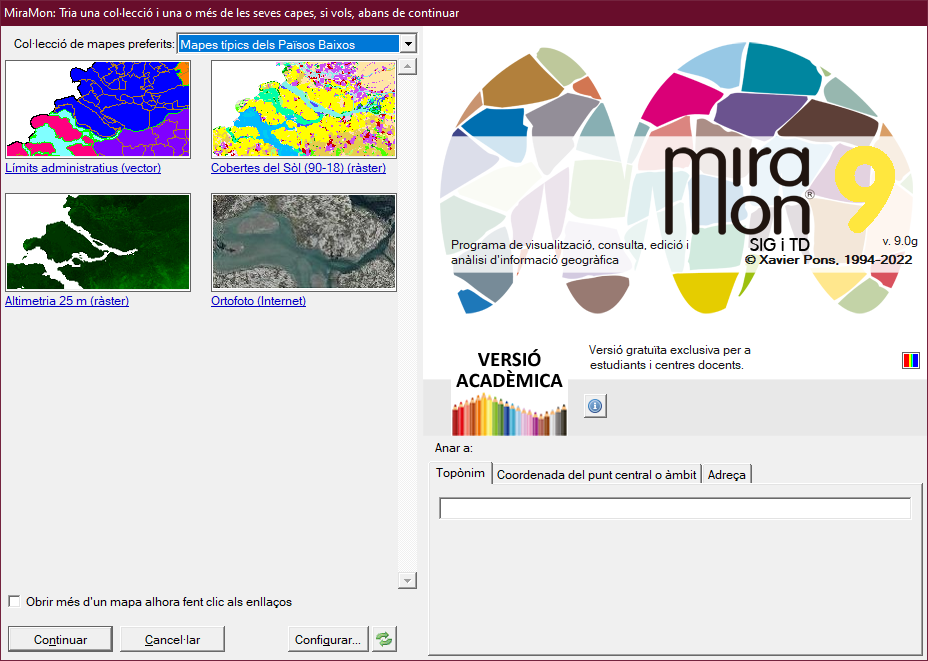The image size is (928, 661).
Task: Click the selected collection 'Mapes típics dels Països Baixos'
Action: [289, 44]
